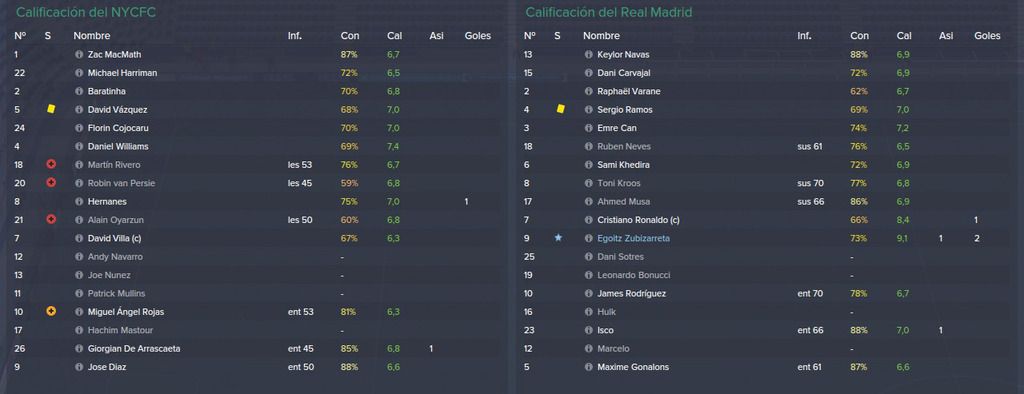The image size is (1024, 394).
Task: Open Hernanes player name
Action: tap(107, 202)
